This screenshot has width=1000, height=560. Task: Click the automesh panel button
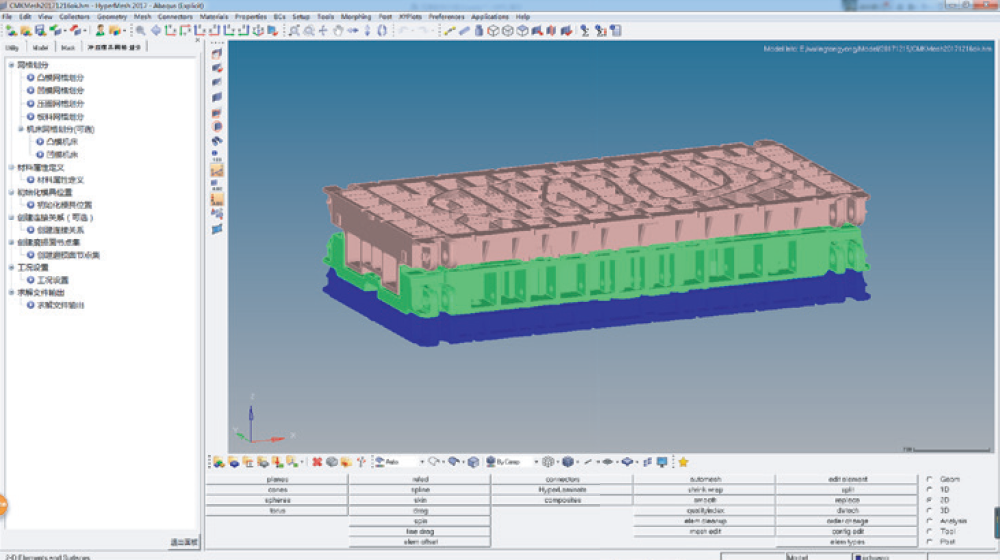click(704, 479)
